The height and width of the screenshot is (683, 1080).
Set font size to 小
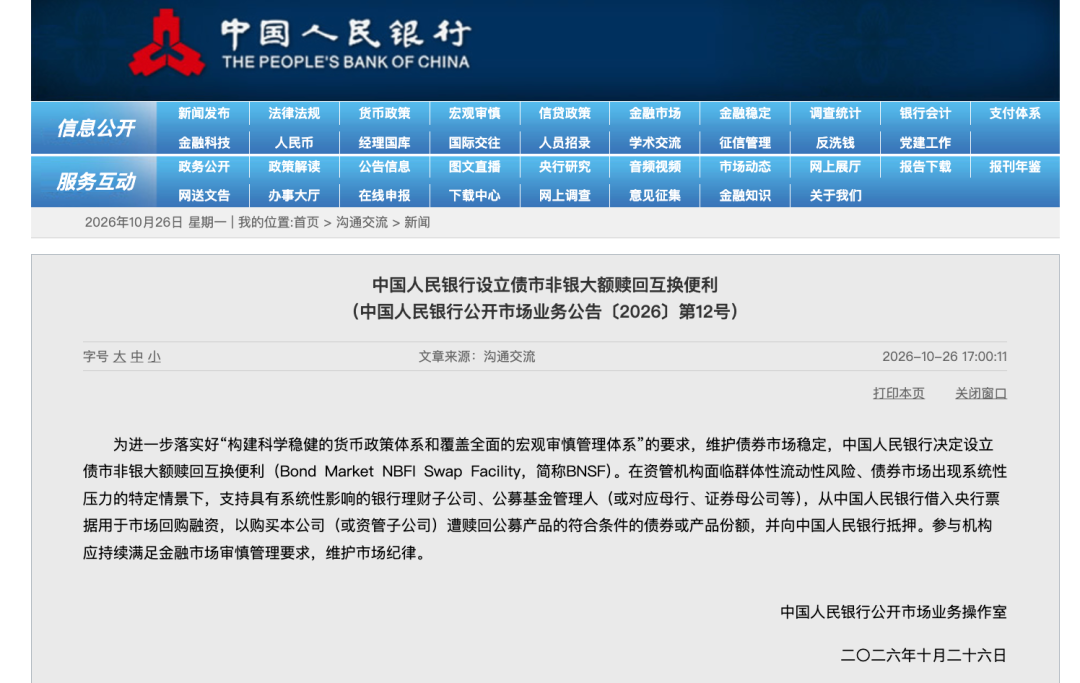154,357
